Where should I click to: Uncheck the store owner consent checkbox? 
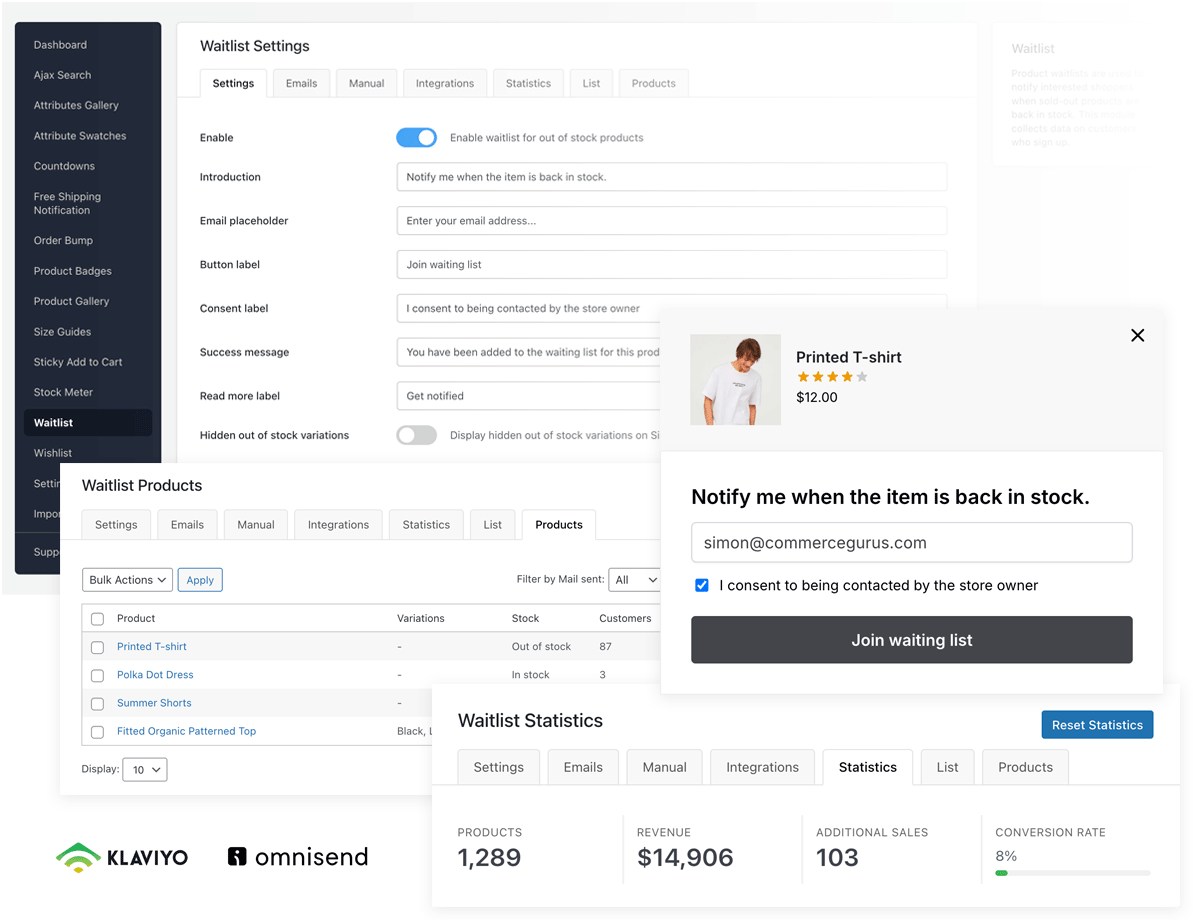(x=702, y=585)
